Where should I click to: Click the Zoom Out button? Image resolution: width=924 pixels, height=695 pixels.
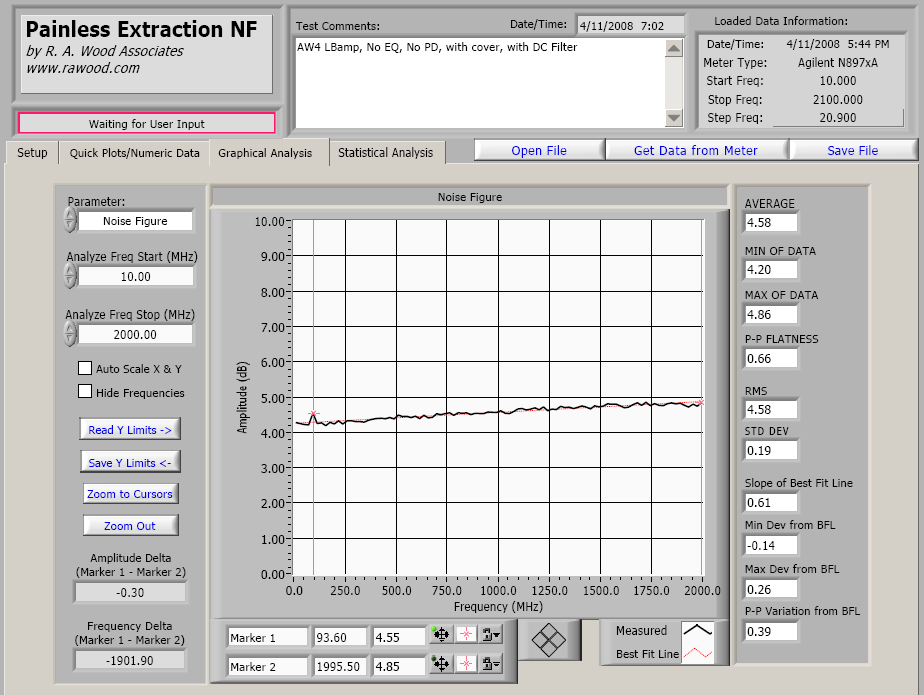(130, 526)
